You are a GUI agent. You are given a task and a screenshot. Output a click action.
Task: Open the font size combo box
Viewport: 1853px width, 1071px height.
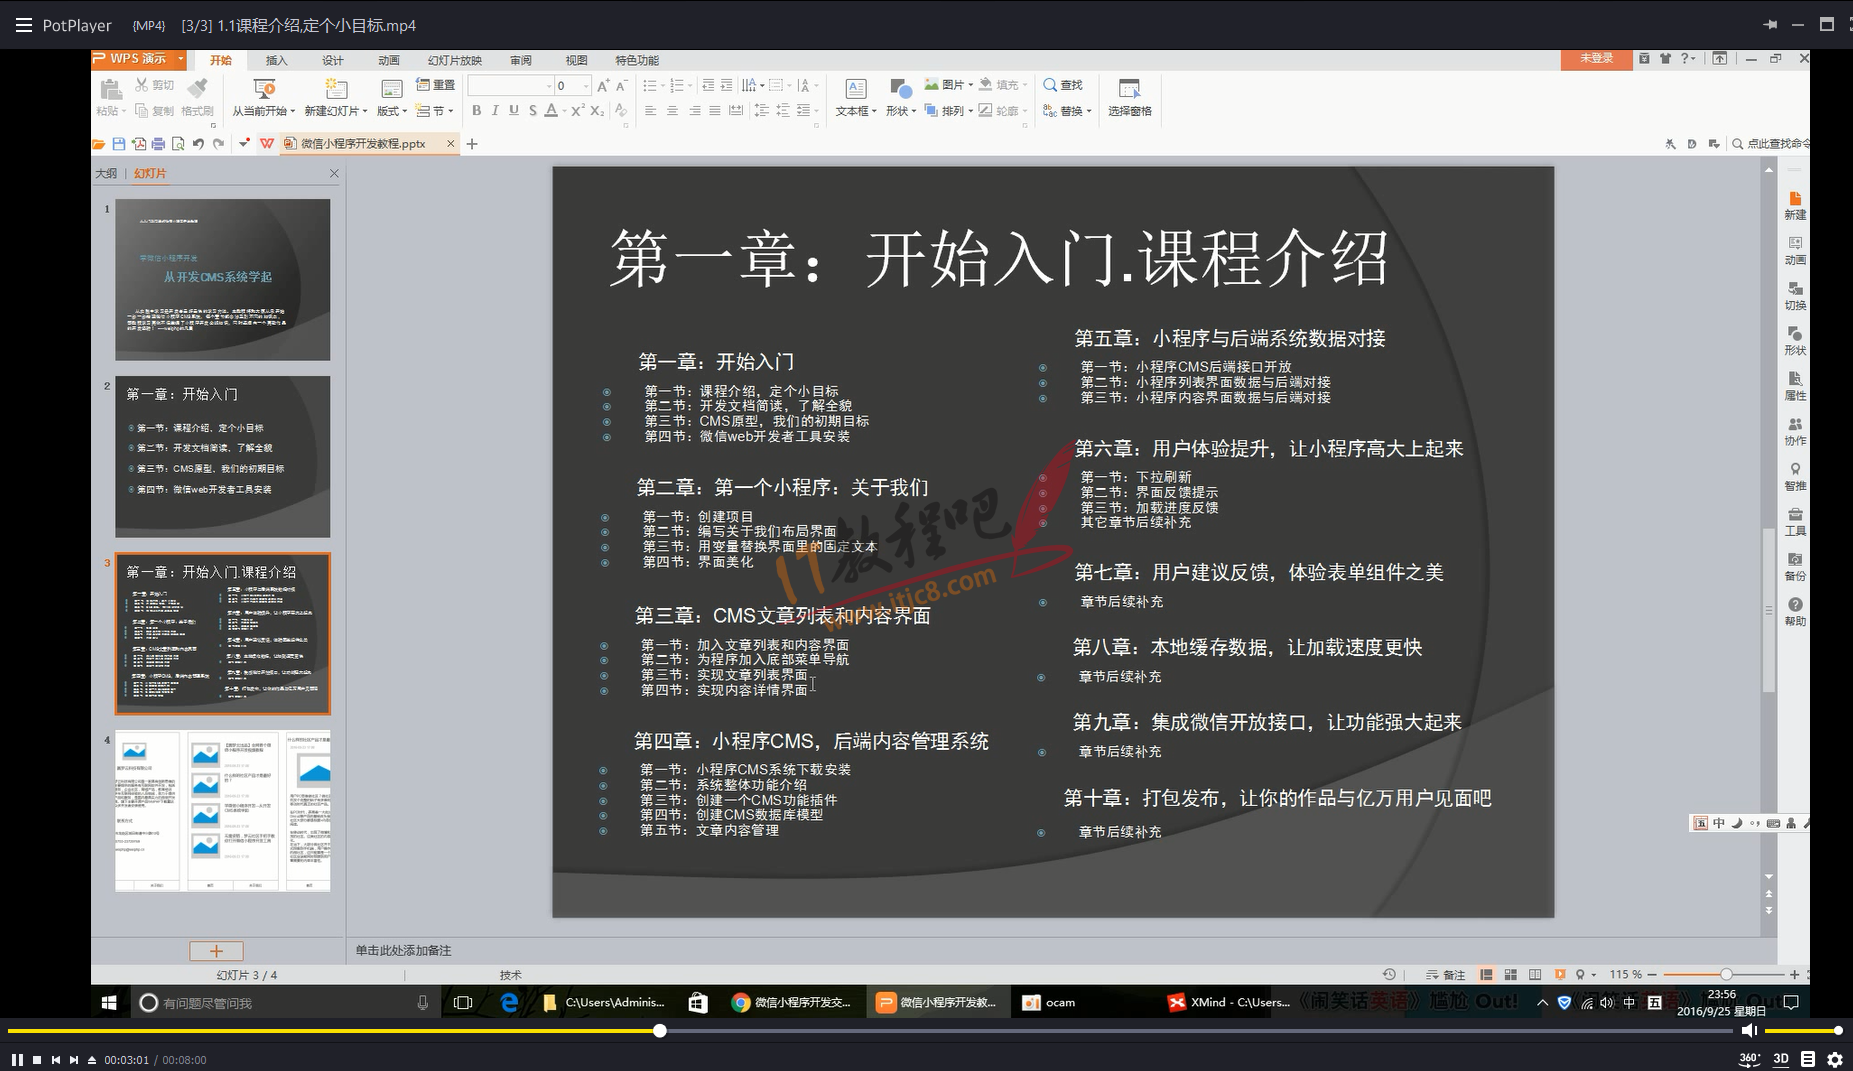pos(573,85)
